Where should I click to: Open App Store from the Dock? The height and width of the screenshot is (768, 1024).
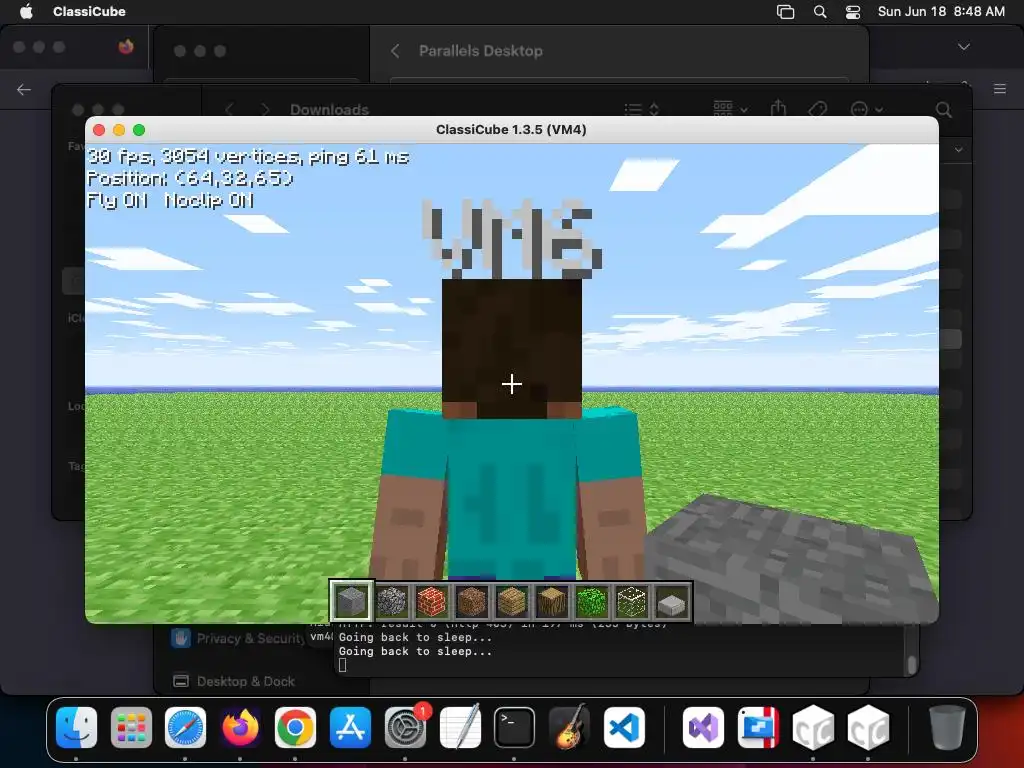coord(350,727)
